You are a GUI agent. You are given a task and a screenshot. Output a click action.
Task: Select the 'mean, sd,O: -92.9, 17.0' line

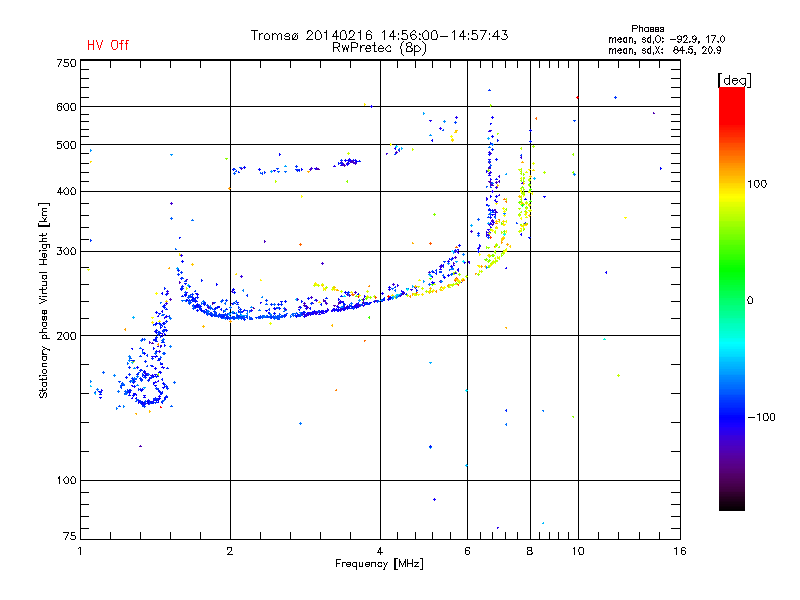[666, 39]
